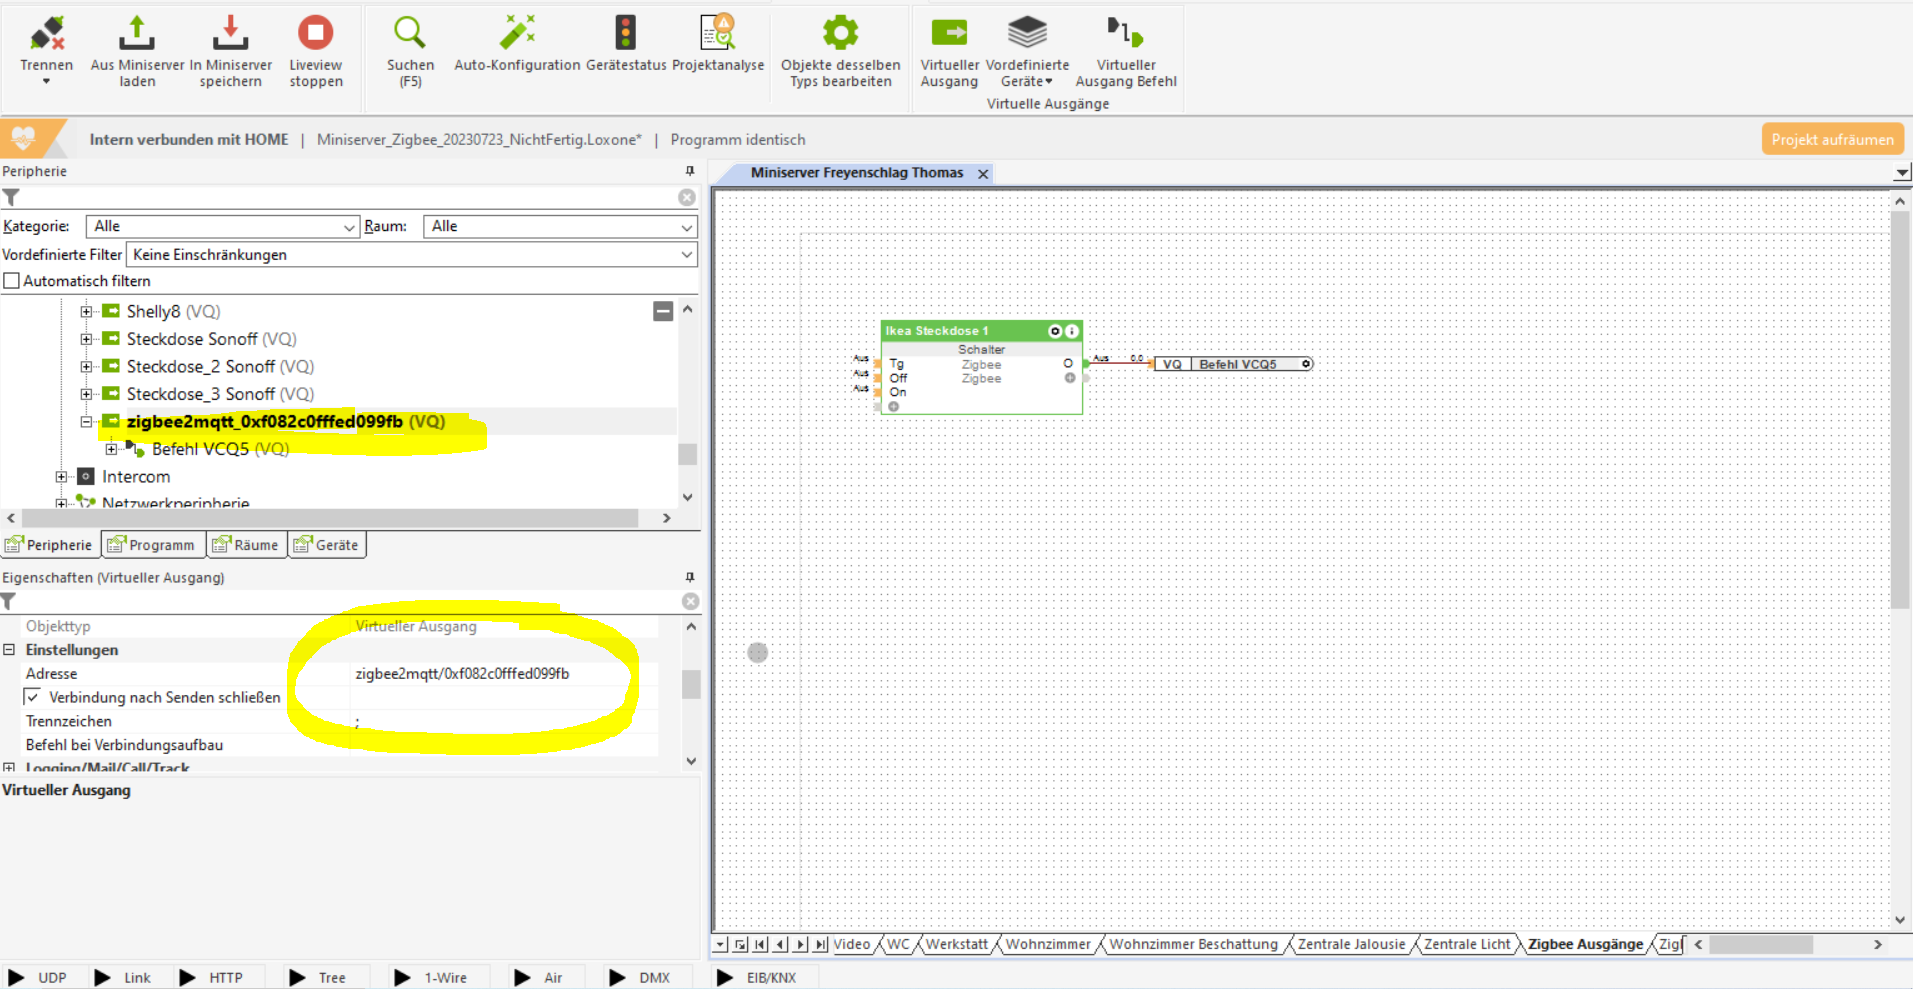This screenshot has height=989, width=1913.
Task: Select Befehl VCQ5 in the periphery tree
Action: pos(200,449)
